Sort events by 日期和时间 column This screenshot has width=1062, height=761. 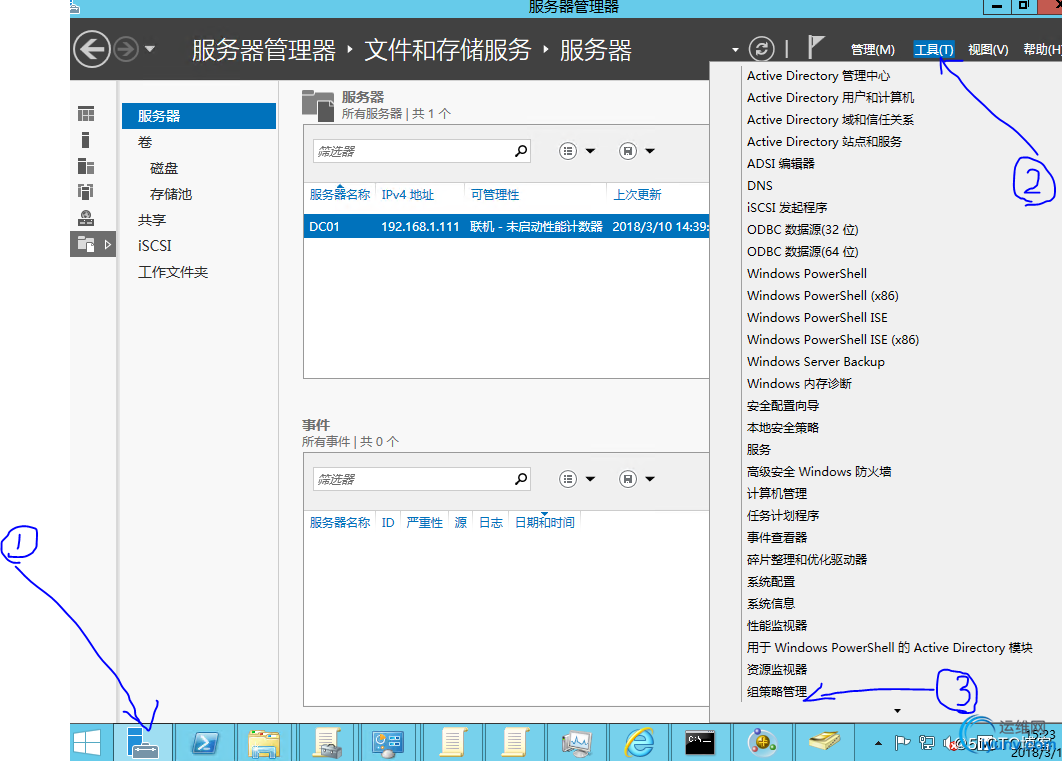coord(545,523)
